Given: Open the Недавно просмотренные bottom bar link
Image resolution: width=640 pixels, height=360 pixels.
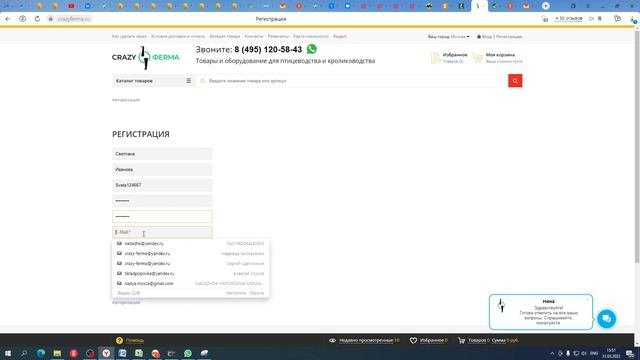Looking at the screenshot, I should tap(366, 340).
